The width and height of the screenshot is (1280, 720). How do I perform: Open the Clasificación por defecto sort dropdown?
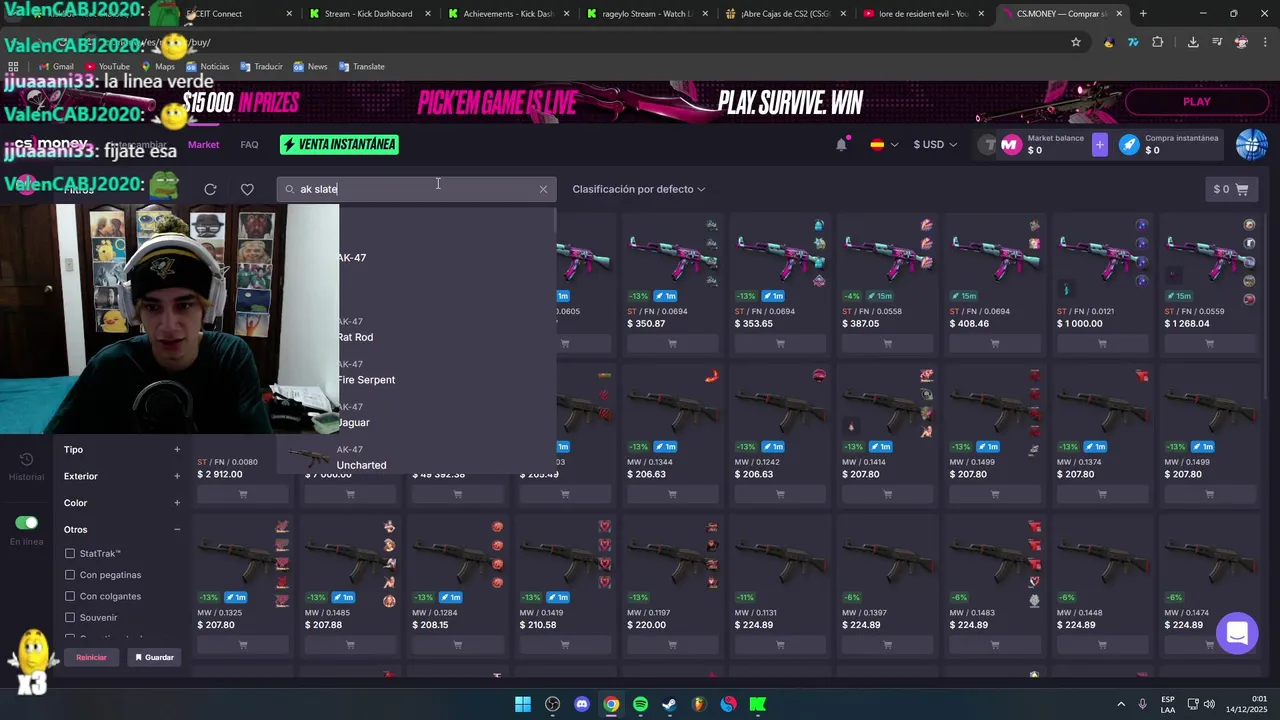pos(639,189)
